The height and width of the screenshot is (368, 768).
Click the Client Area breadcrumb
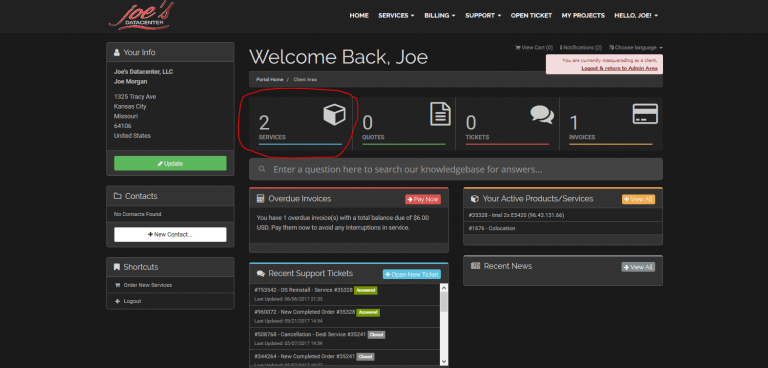click(305, 79)
